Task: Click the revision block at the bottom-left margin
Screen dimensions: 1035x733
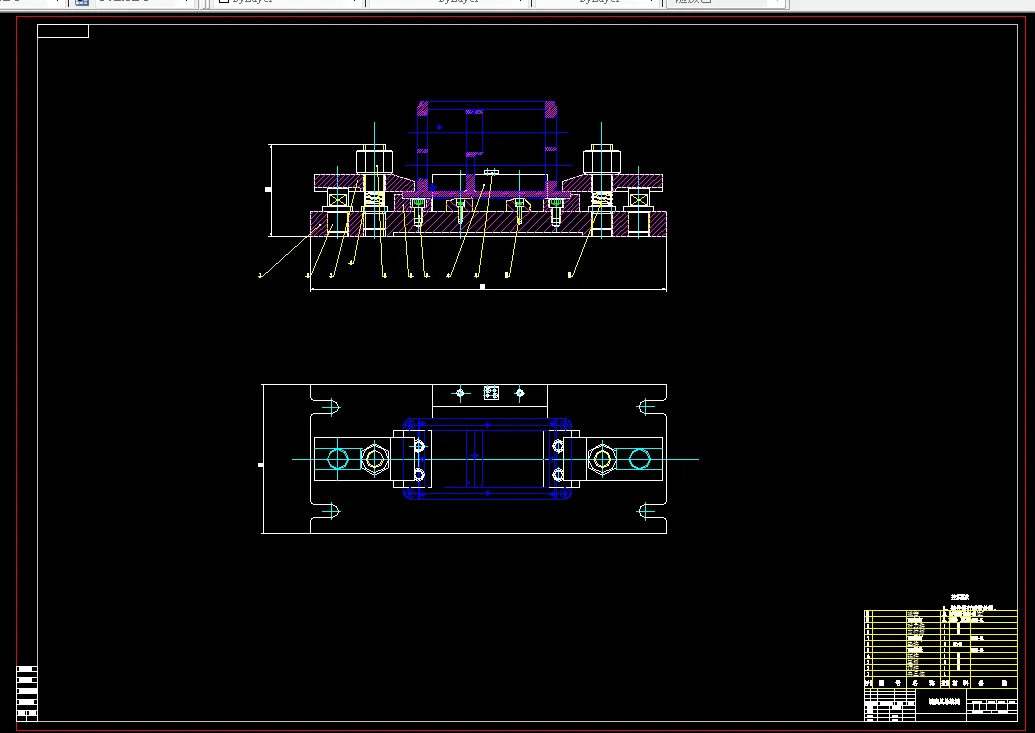Action: [27, 693]
